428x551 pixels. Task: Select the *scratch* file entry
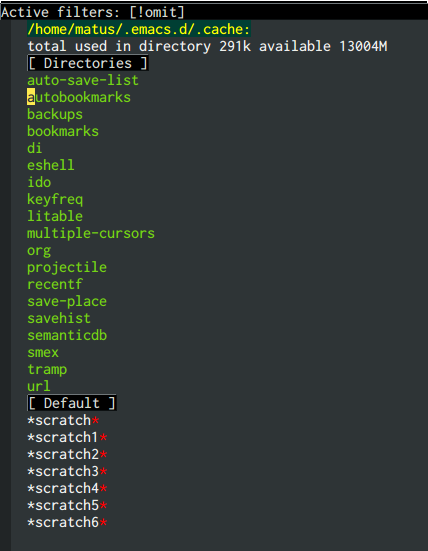point(64,420)
